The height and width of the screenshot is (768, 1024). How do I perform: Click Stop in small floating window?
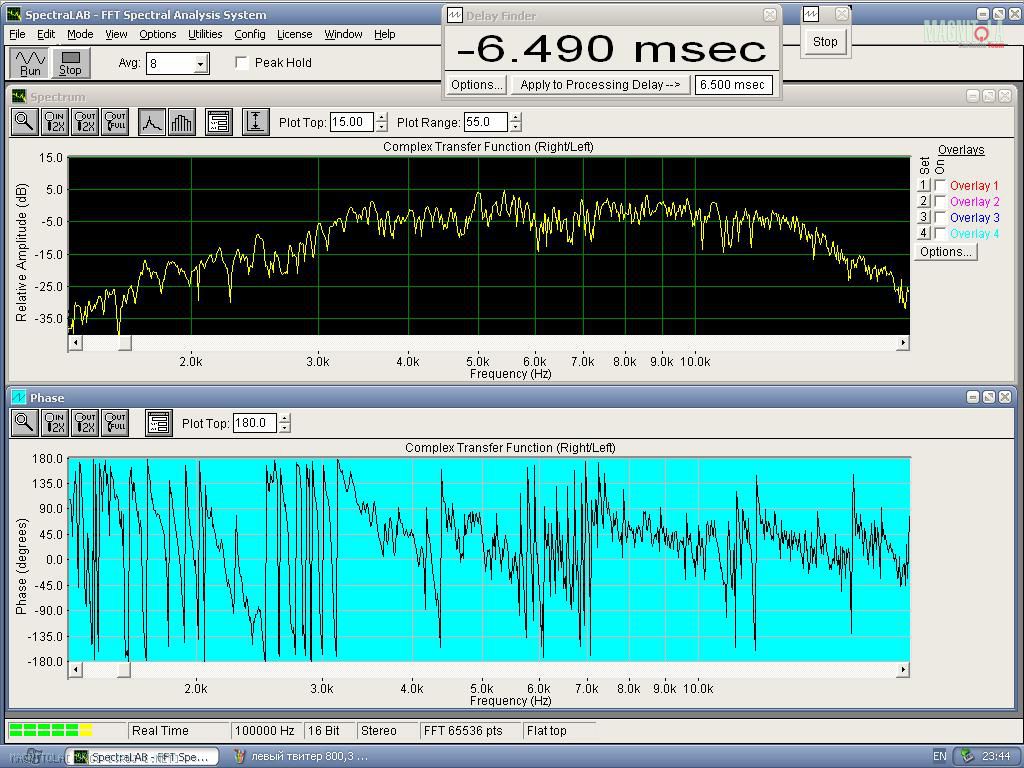[825, 42]
